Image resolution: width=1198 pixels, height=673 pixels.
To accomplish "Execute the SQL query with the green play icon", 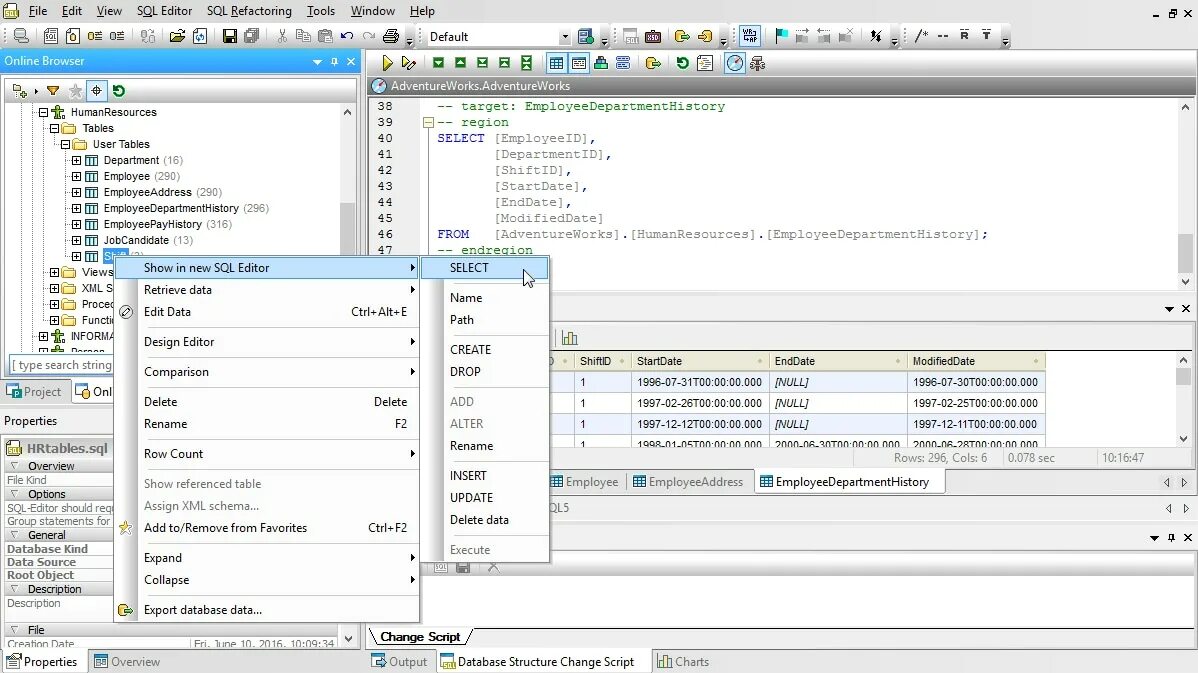I will [387, 62].
